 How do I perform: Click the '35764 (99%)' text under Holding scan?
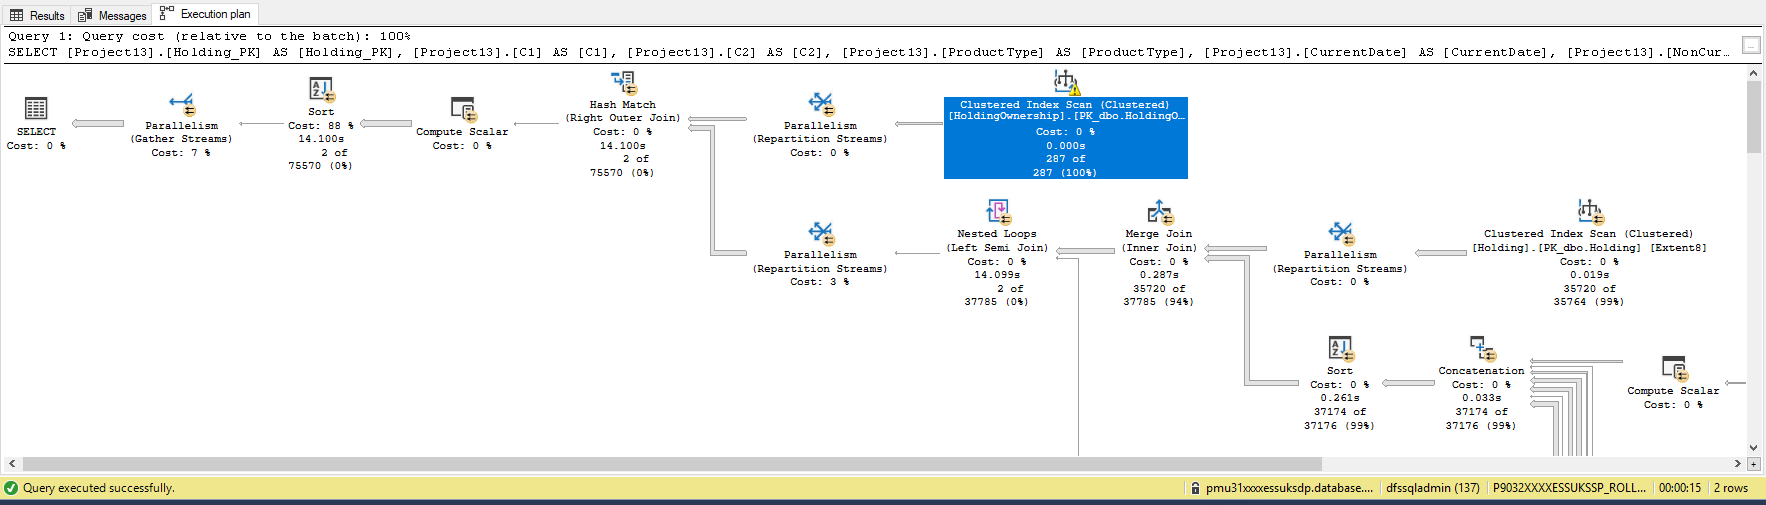point(1589,301)
